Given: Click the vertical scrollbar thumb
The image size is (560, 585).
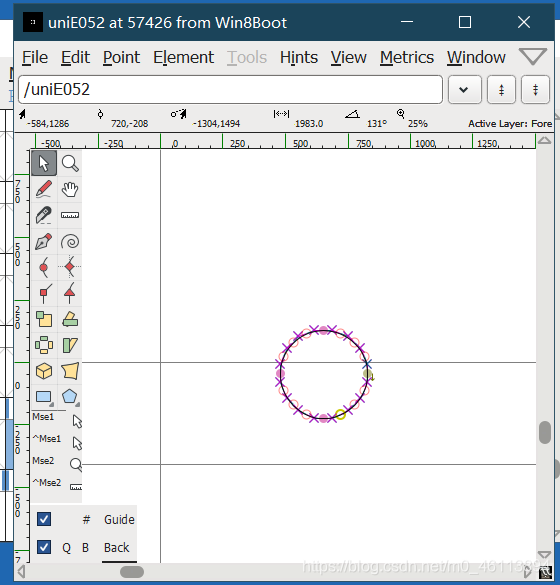Looking at the screenshot, I should click(x=545, y=432).
